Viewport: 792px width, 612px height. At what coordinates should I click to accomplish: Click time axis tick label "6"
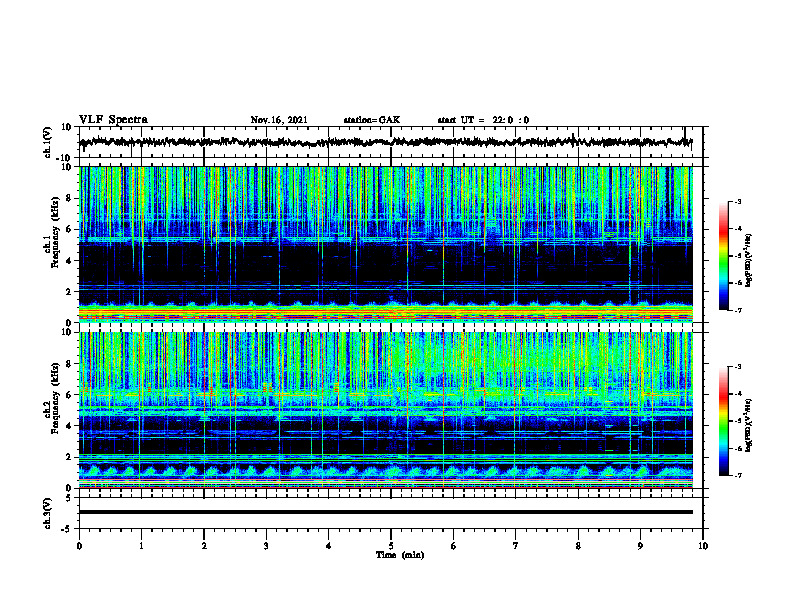pyautogui.click(x=454, y=546)
